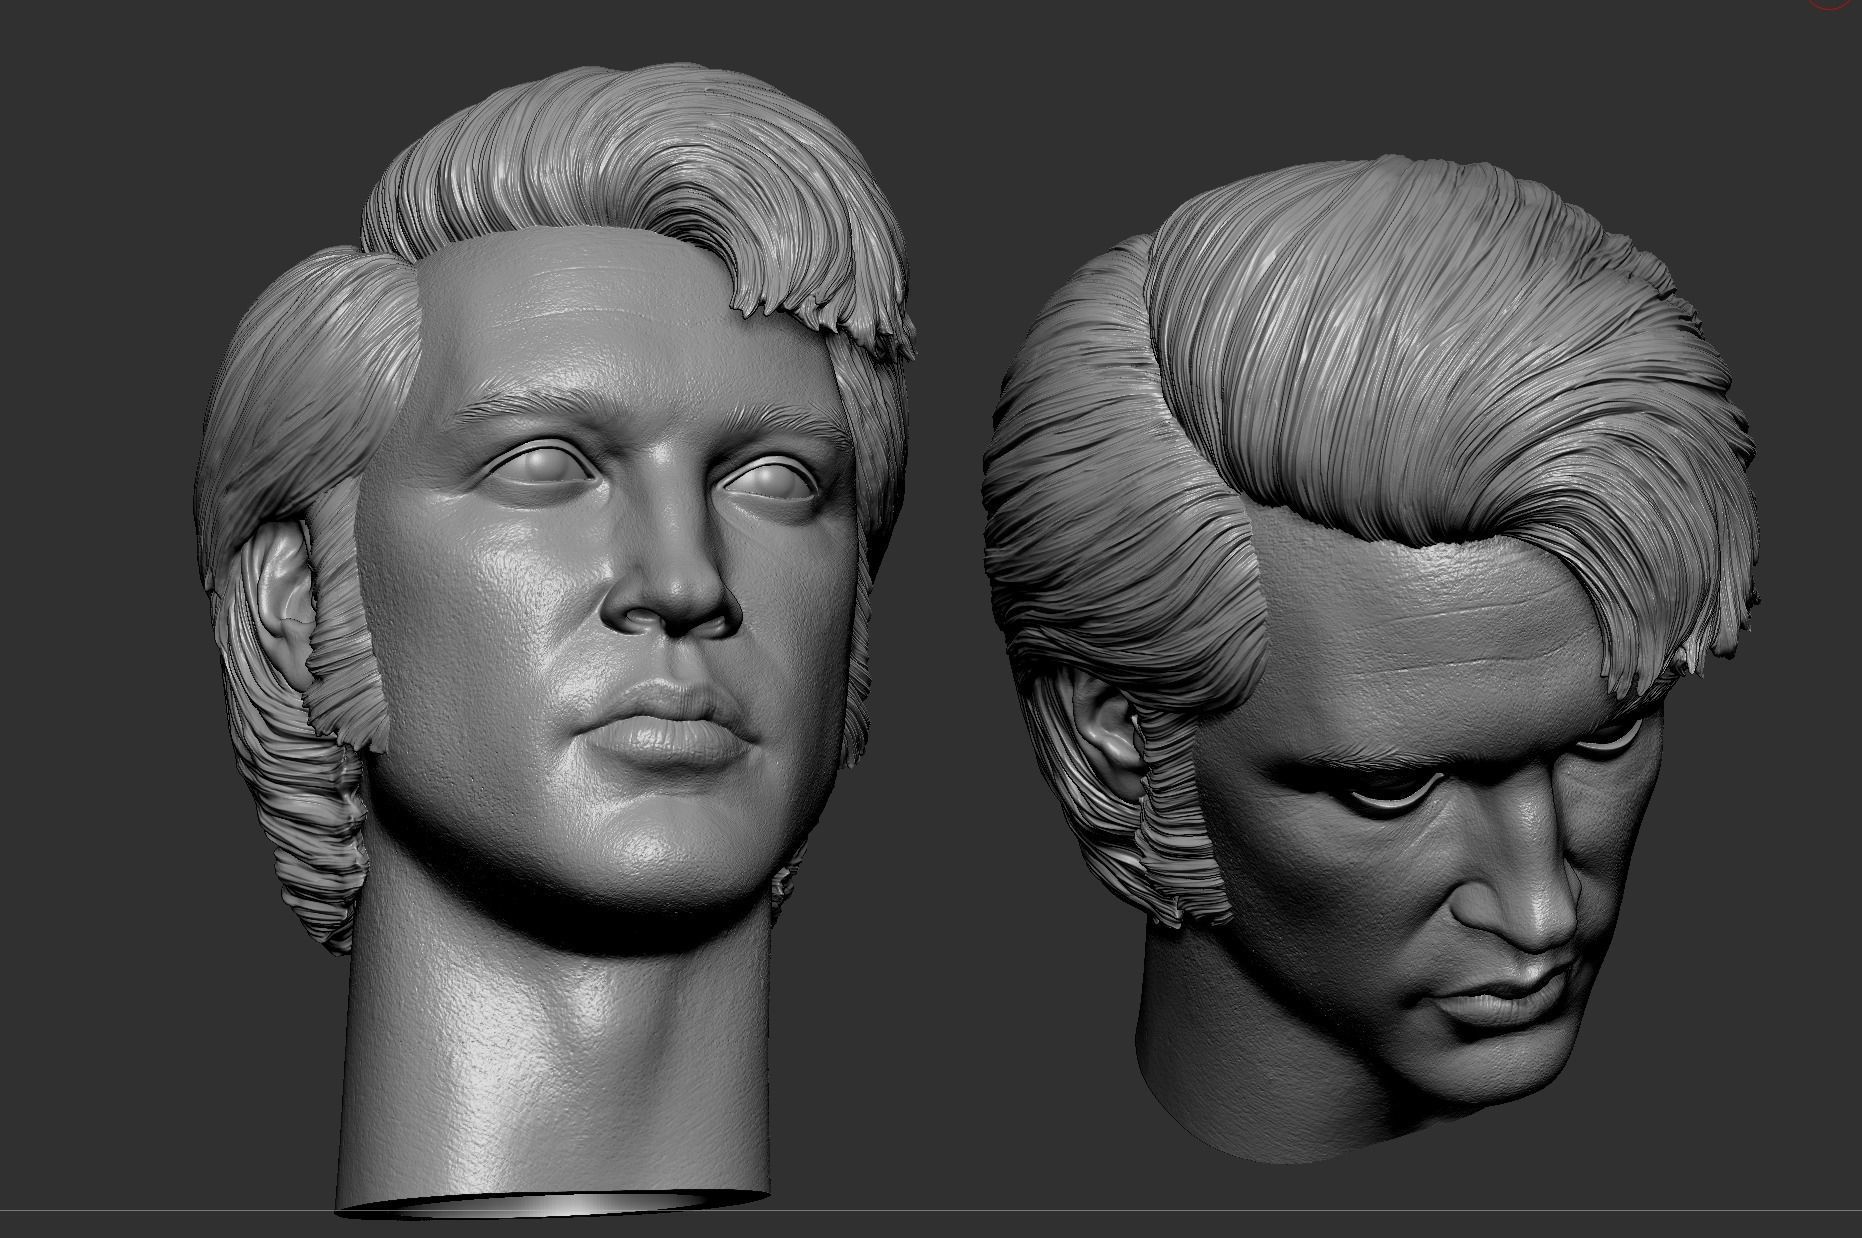The height and width of the screenshot is (1238, 1862).
Task: Select the downward-tilted head sculpt showing hair top
Action: coord(1370,660)
